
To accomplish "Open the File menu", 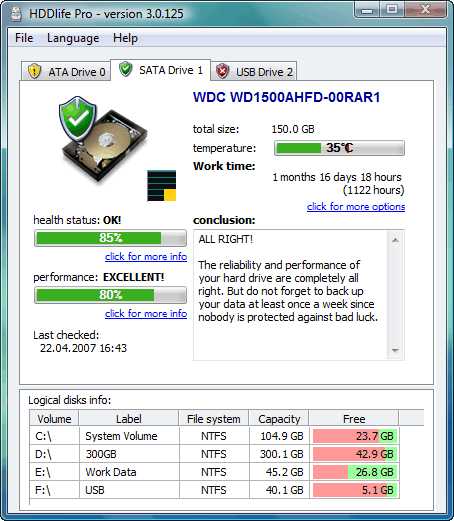I will point(24,38).
